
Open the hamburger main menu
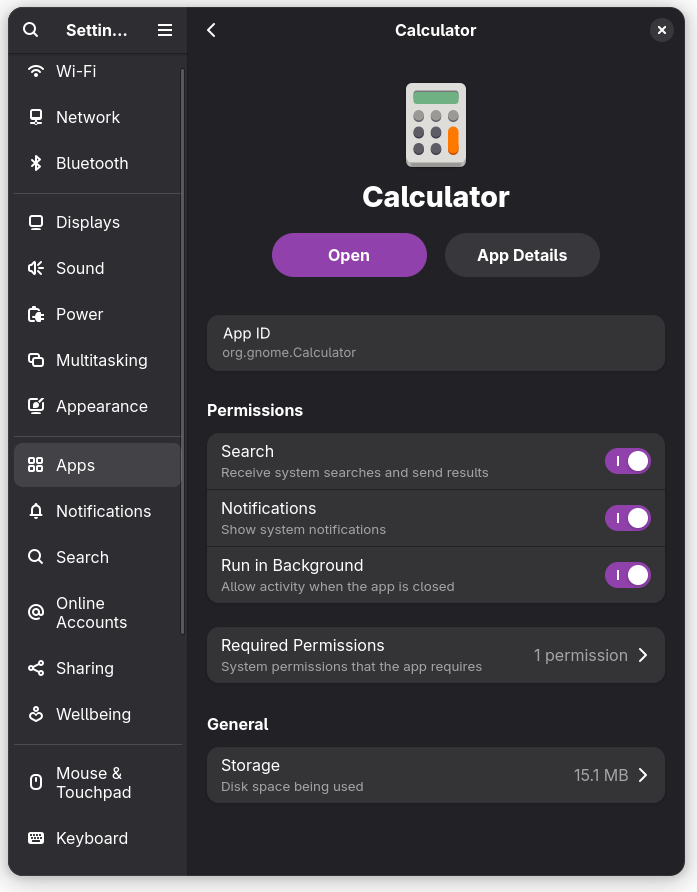point(165,30)
